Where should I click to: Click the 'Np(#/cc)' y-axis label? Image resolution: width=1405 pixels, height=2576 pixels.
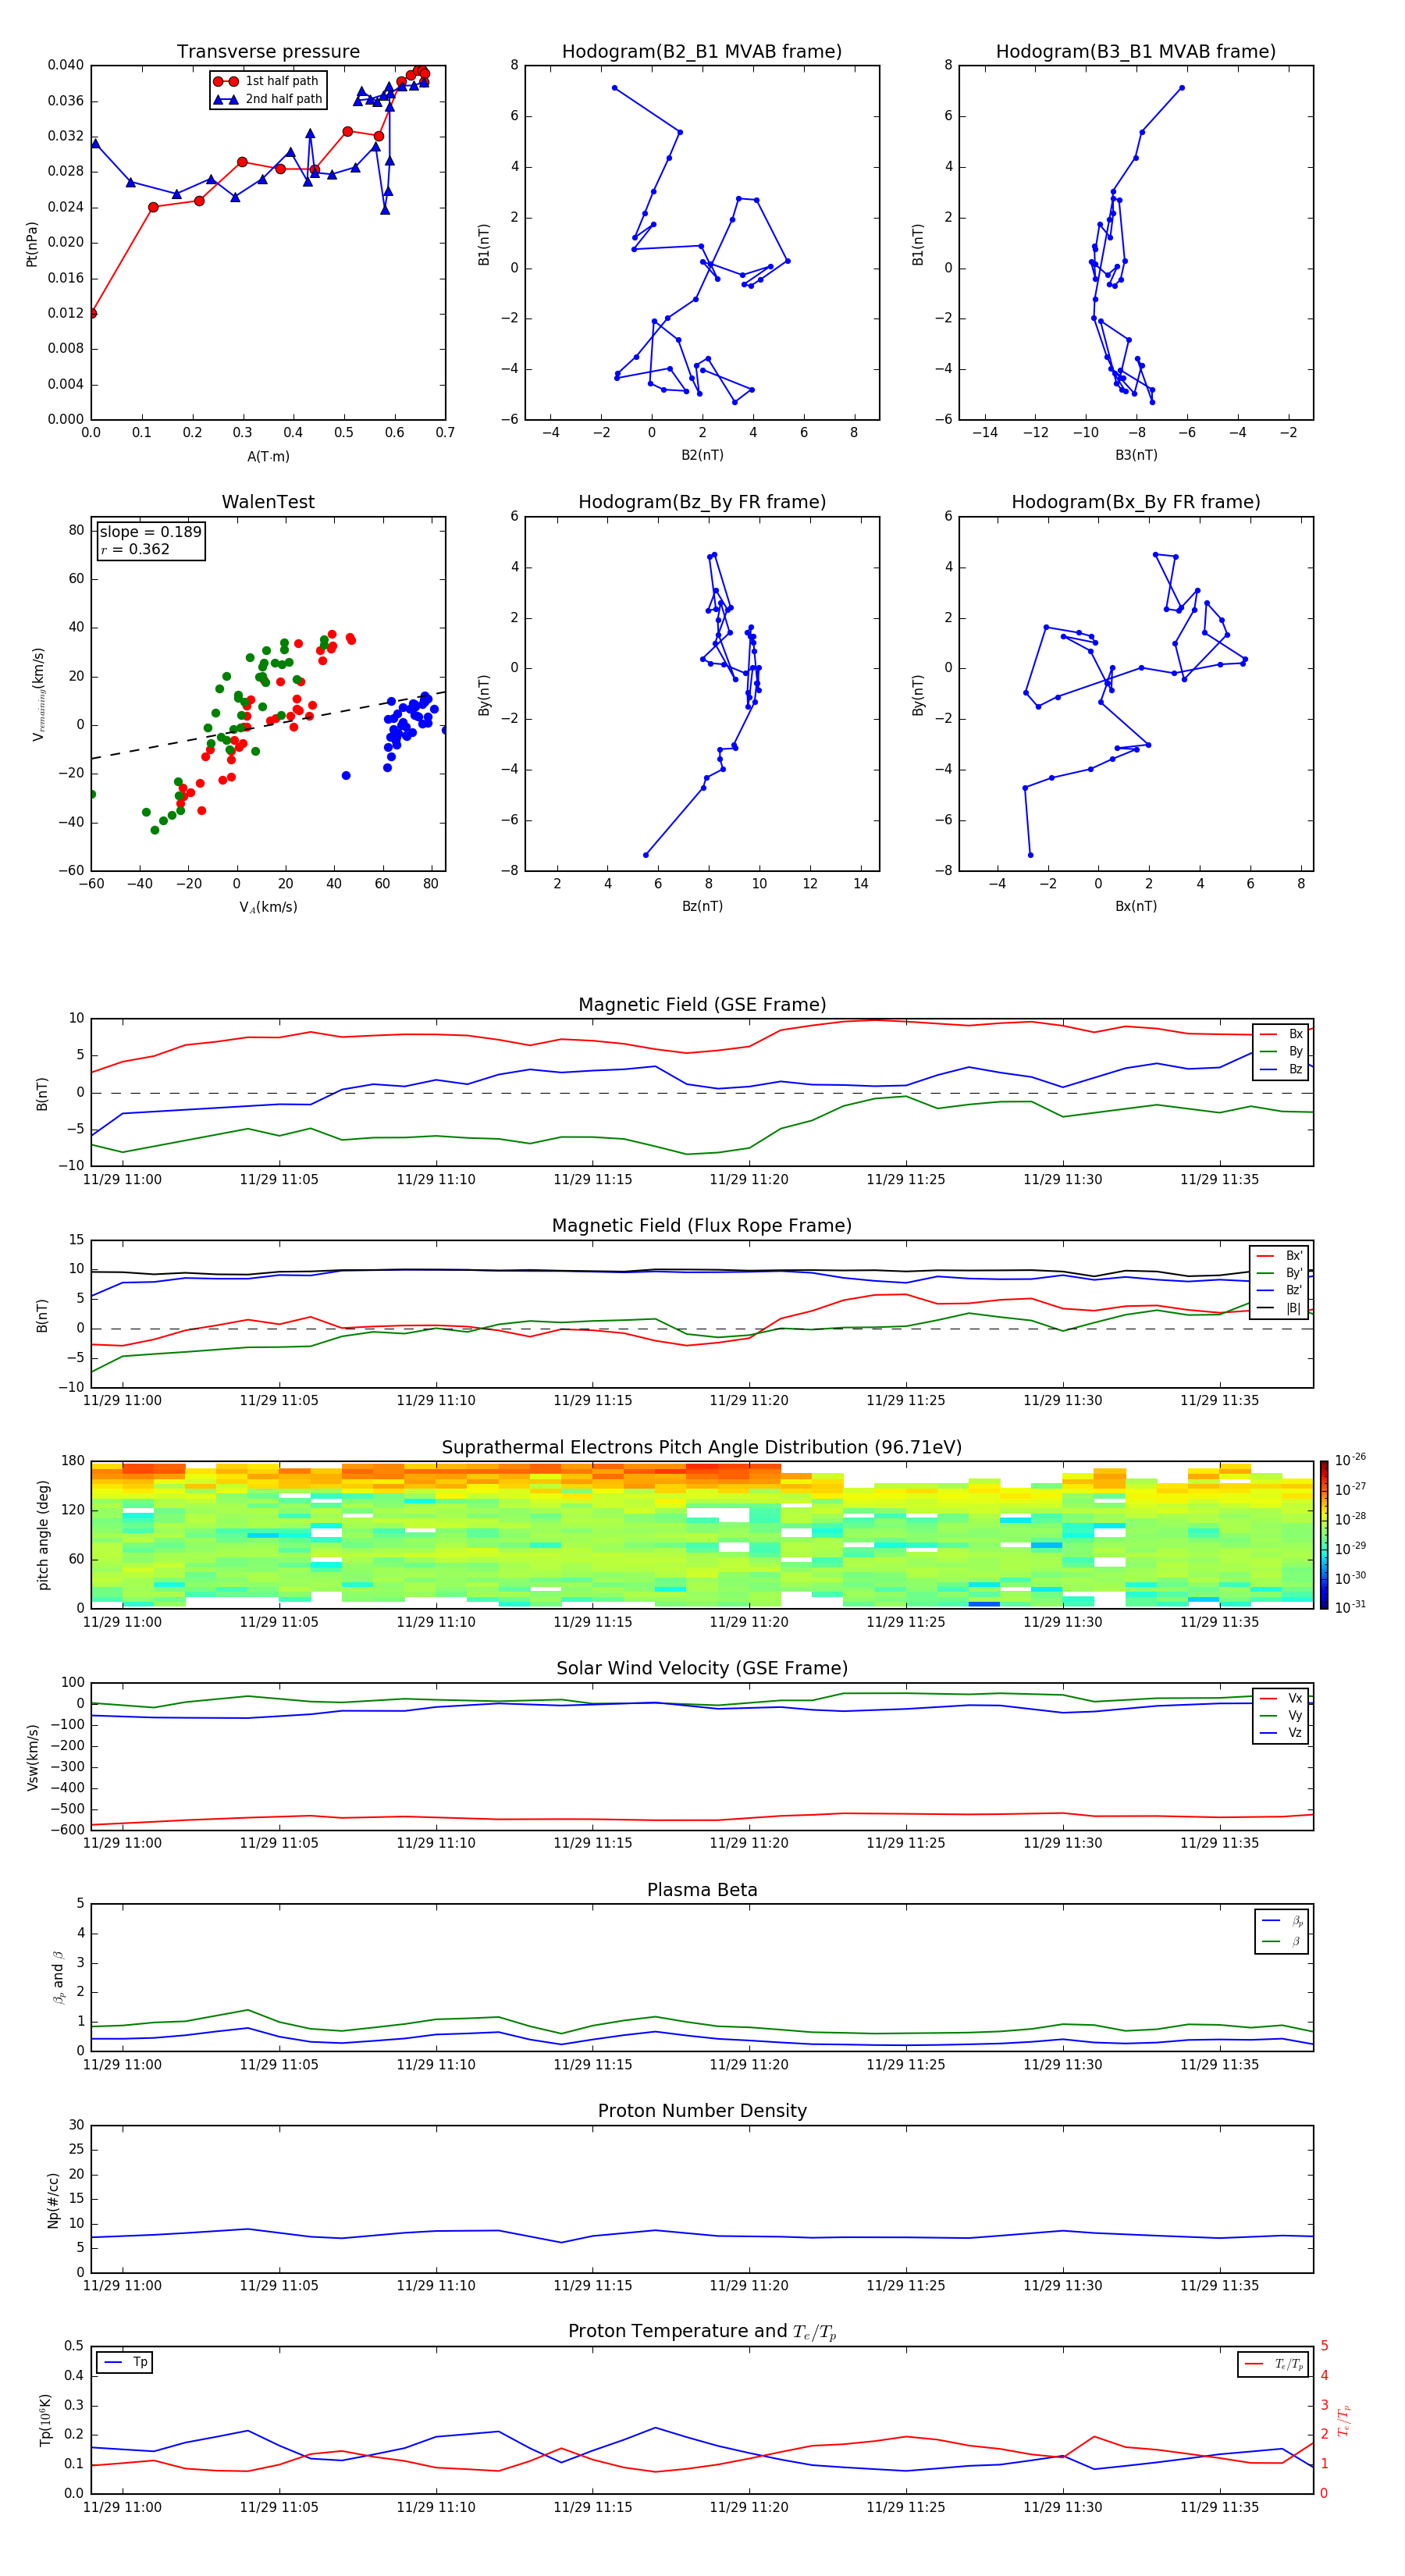(53, 2200)
